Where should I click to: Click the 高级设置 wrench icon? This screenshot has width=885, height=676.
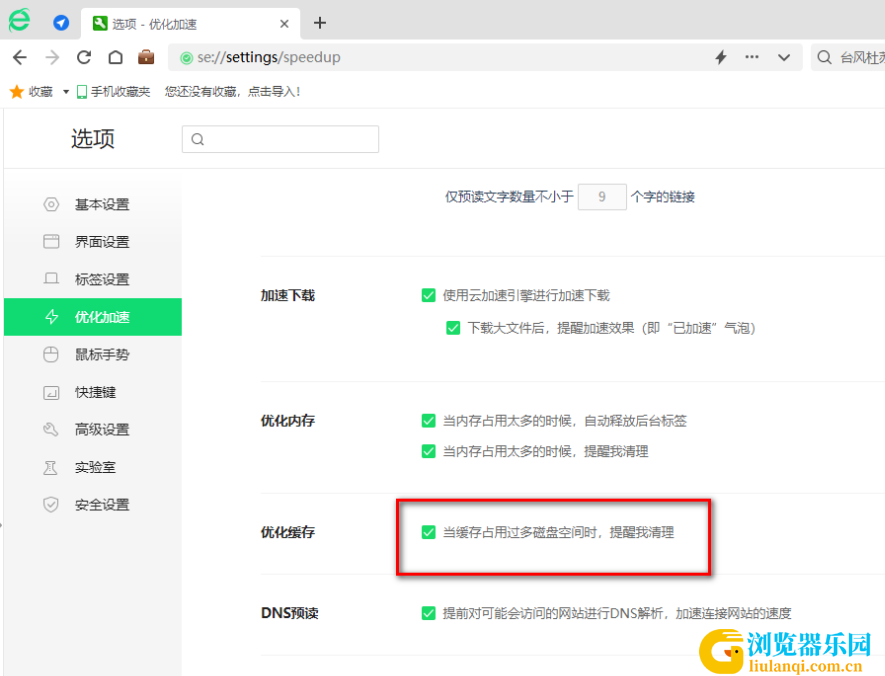point(51,429)
